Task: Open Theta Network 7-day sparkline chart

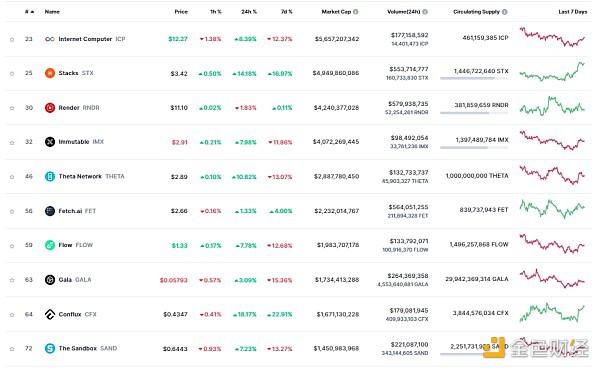Action: 552,175
